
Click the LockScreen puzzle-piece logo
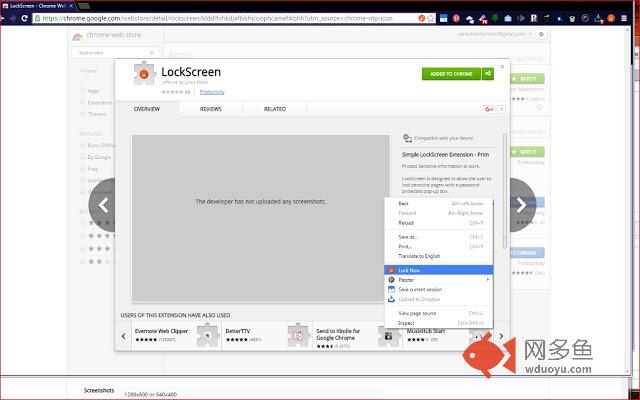pos(143,74)
